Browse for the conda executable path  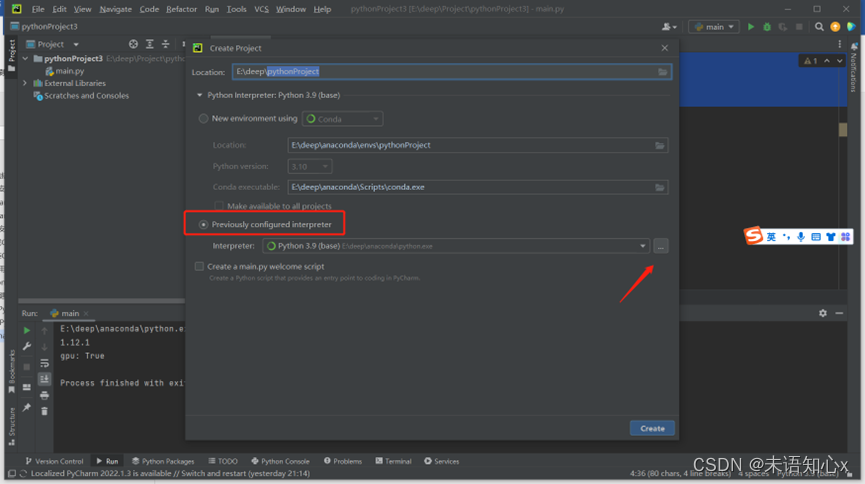click(660, 187)
